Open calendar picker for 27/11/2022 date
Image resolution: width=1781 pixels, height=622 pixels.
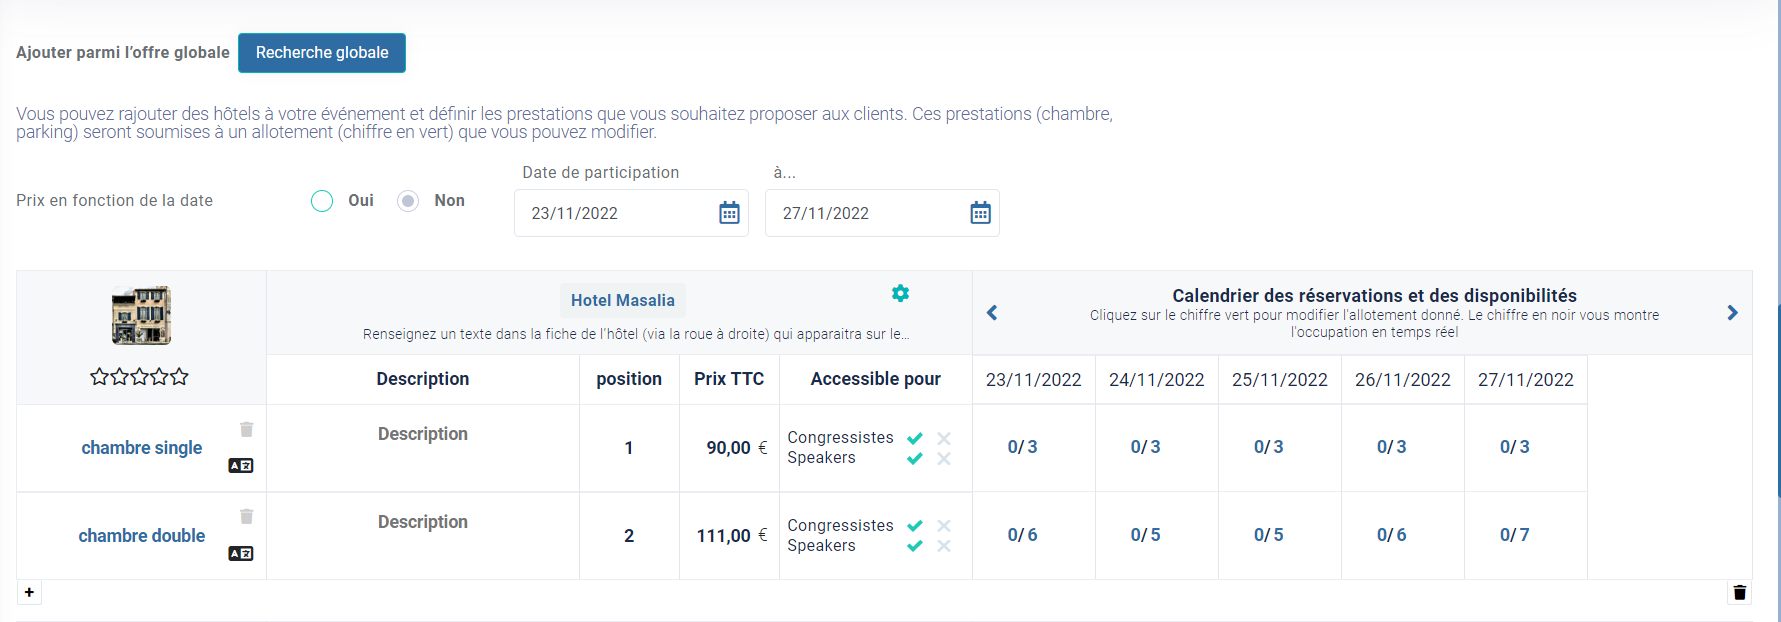[x=980, y=213]
